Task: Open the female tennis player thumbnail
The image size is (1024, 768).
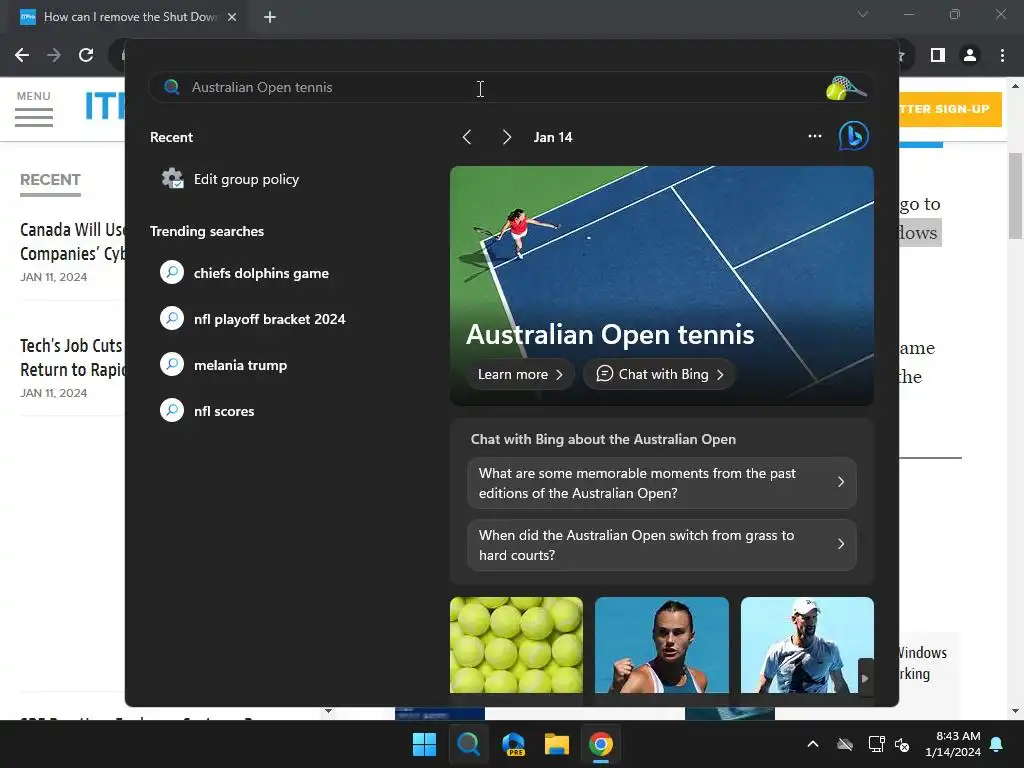Action: click(662, 645)
